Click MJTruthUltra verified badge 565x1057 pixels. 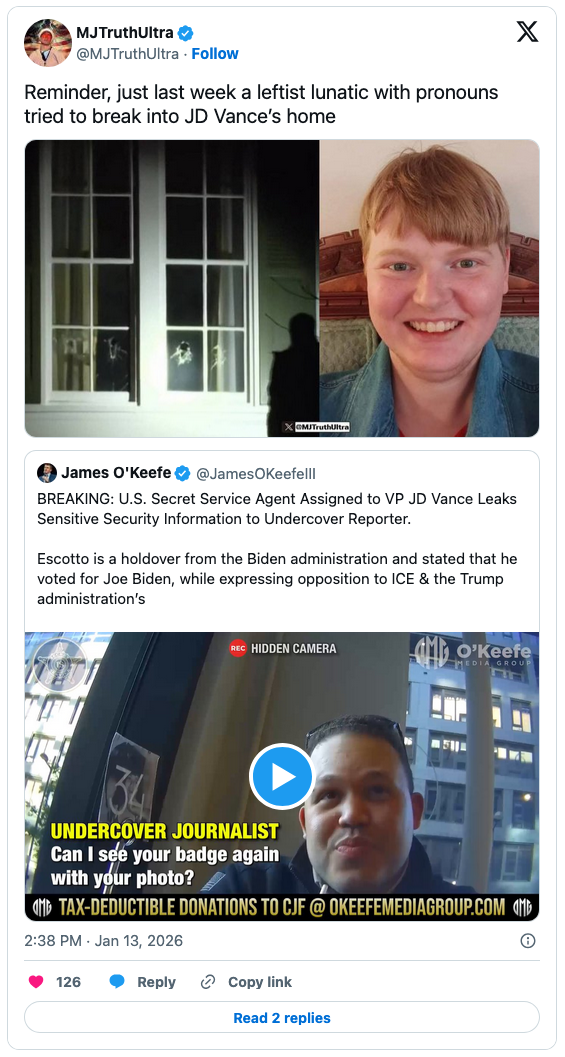(185, 32)
